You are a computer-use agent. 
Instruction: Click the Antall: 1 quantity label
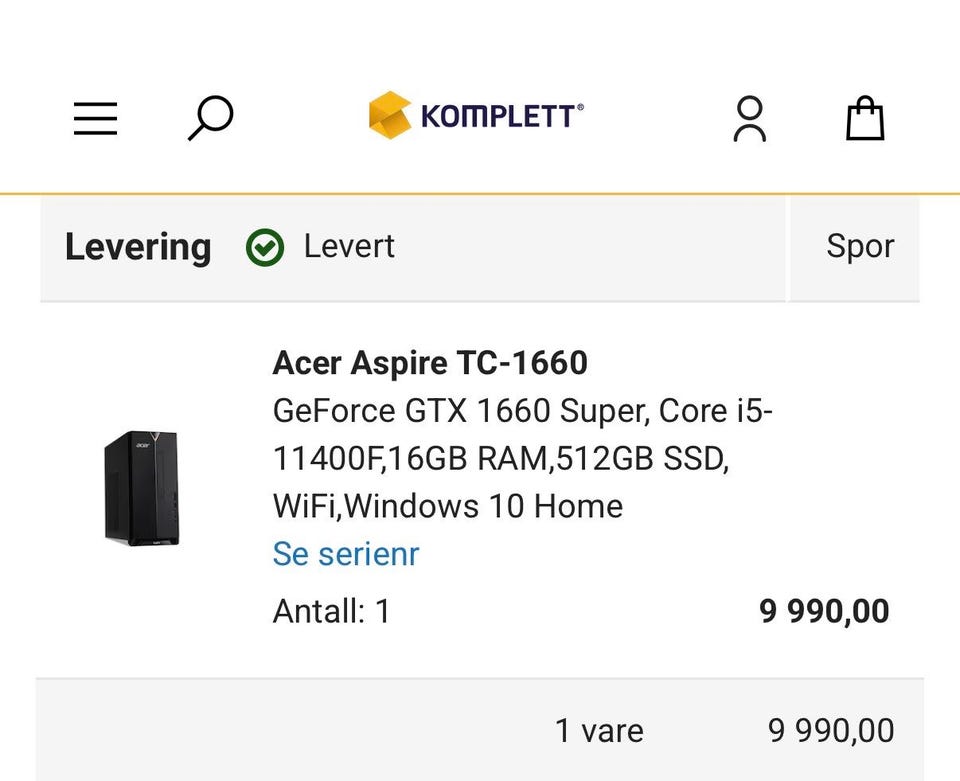(331, 610)
